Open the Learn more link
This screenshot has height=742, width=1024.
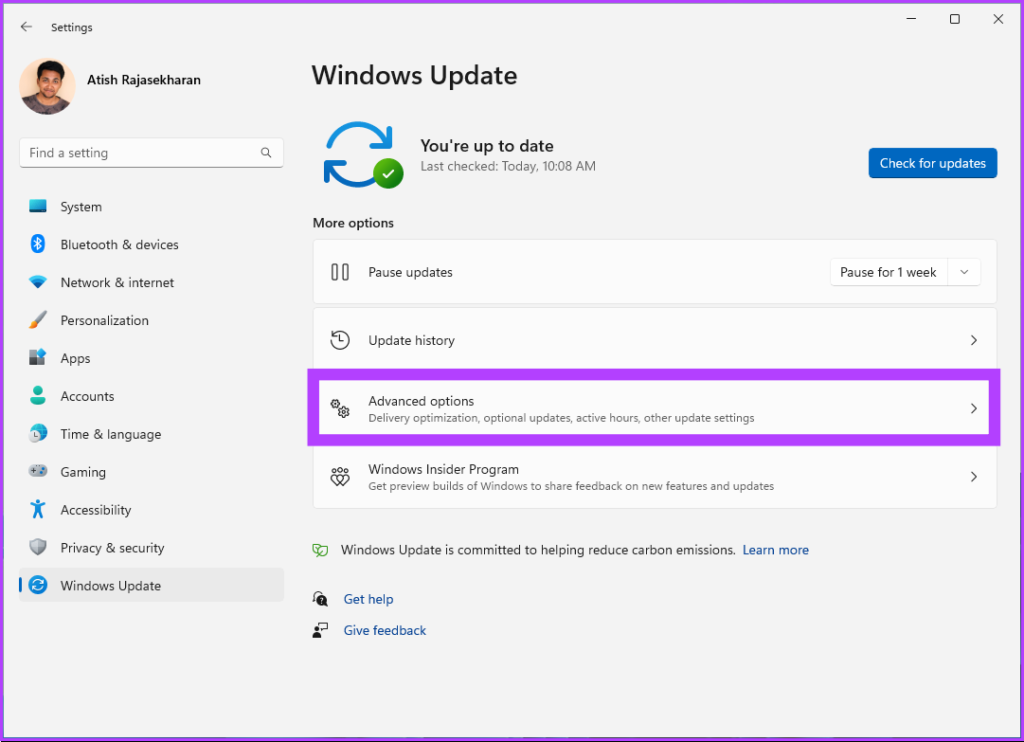tap(775, 550)
